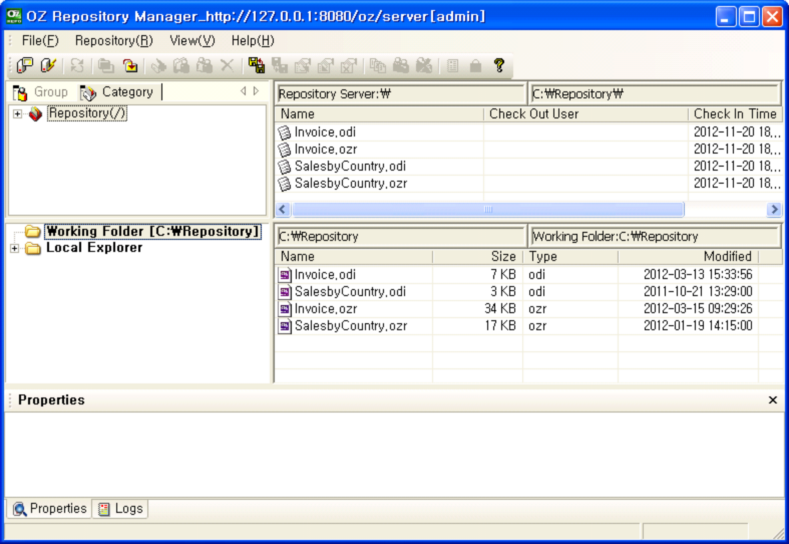Click the red folder with down-arrow icon
This screenshot has width=789, height=544.
[x=130, y=65]
